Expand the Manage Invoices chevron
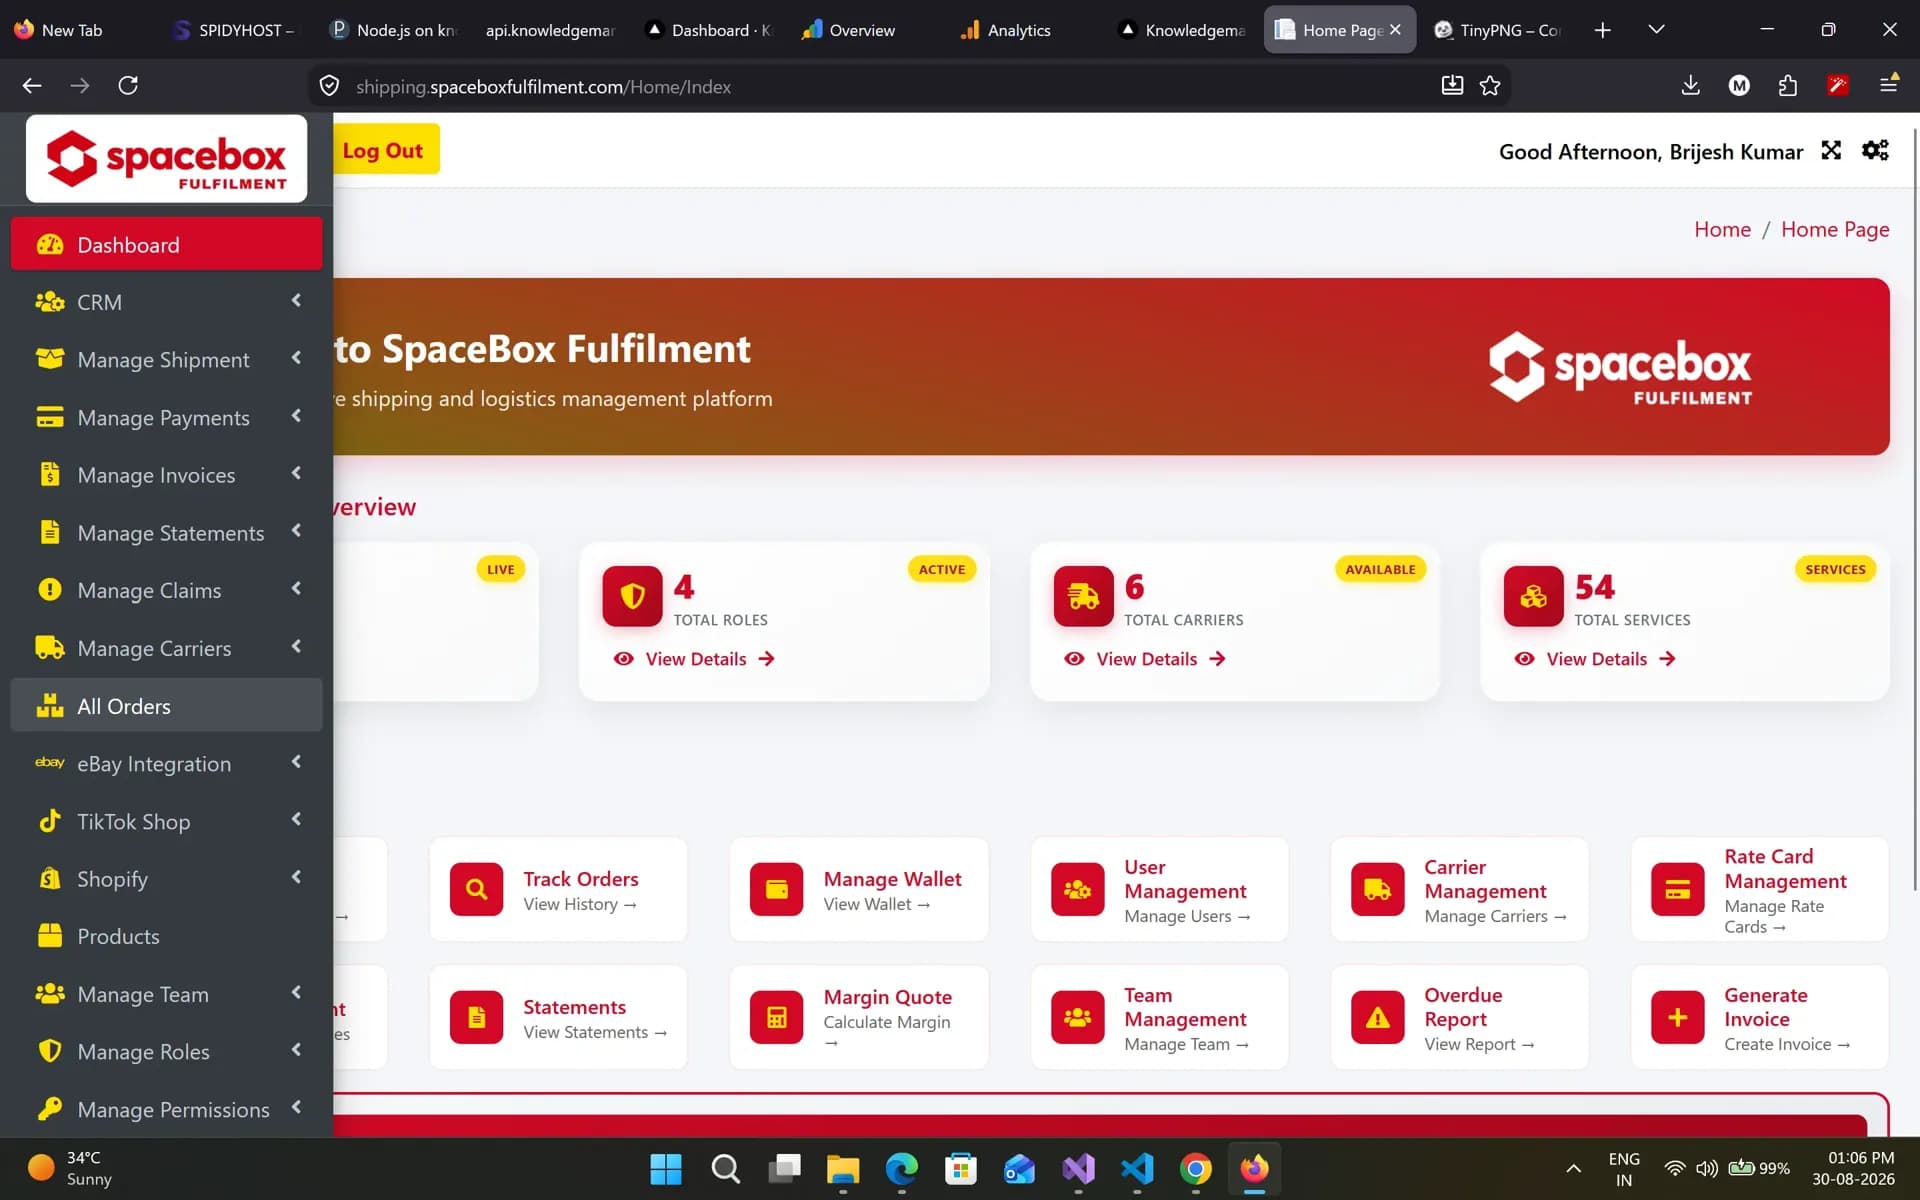Image resolution: width=1920 pixels, height=1200 pixels. tap(296, 473)
